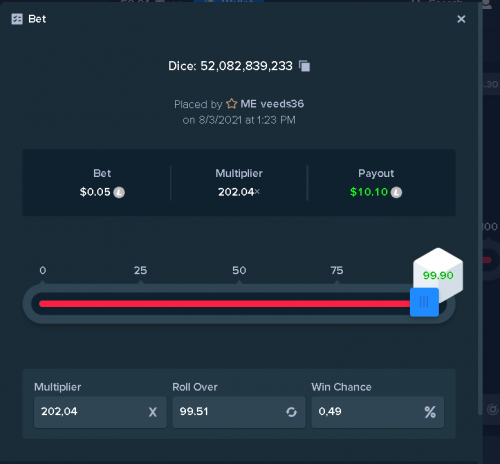Click the Bet header list icon
This screenshot has height=464, width=500.
click(x=17, y=19)
